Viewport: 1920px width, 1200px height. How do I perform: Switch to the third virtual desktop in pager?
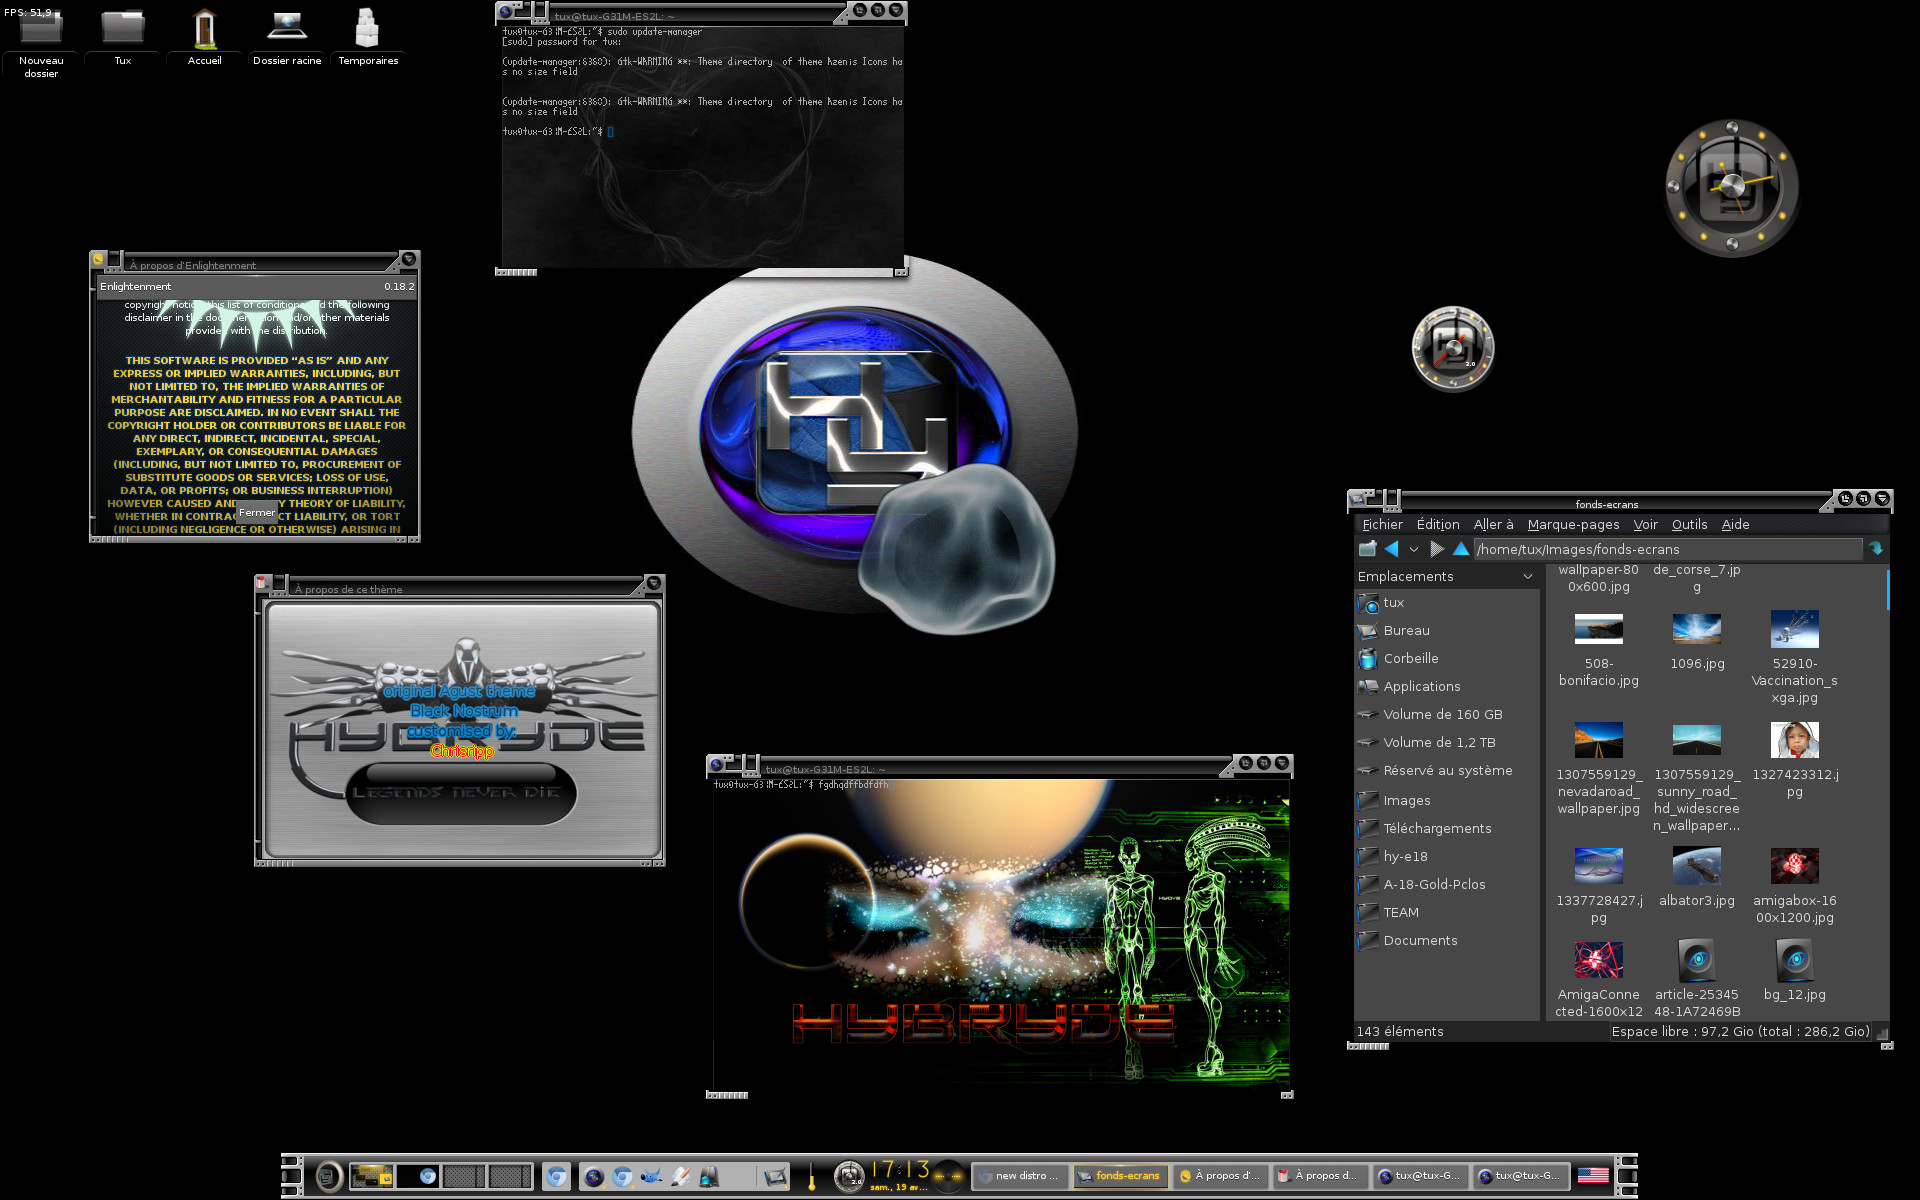[464, 1176]
